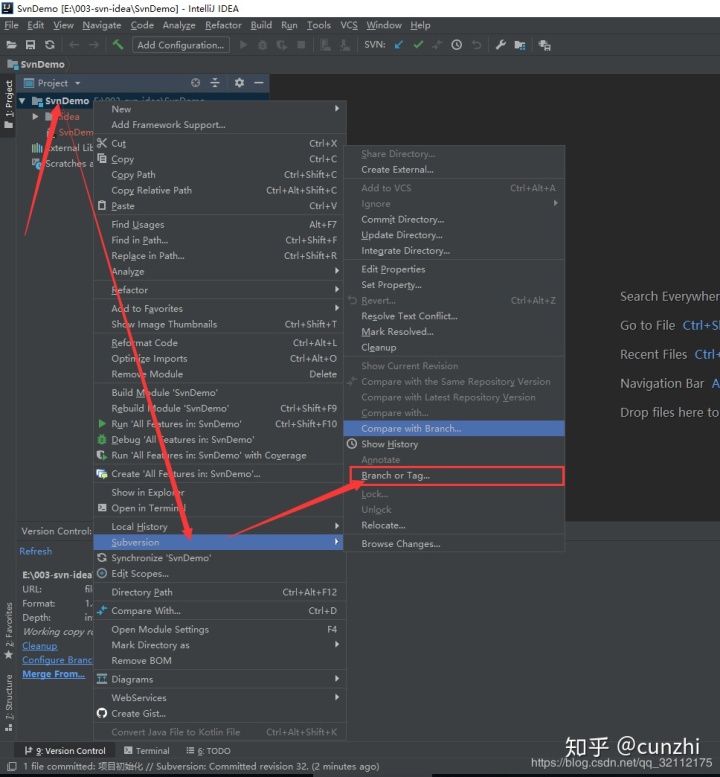This screenshot has width=720, height=777.
Task: Open SVN Show History clock icon
Action: [456, 45]
